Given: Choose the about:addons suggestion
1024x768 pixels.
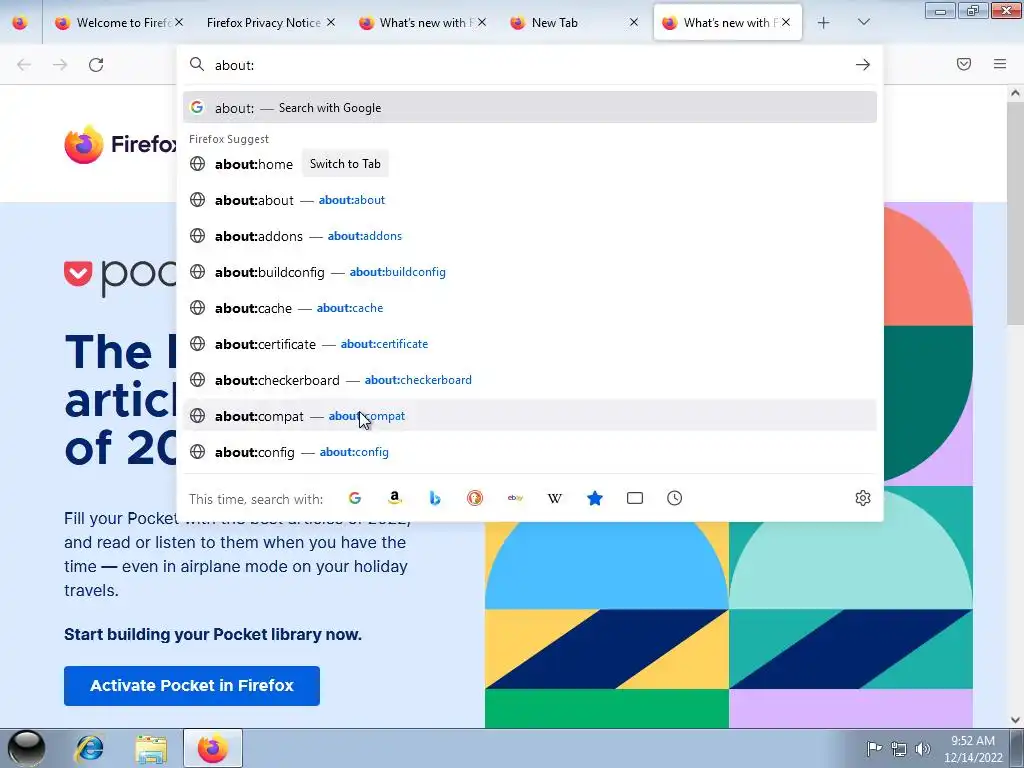Looking at the screenshot, I should pos(530,236).
